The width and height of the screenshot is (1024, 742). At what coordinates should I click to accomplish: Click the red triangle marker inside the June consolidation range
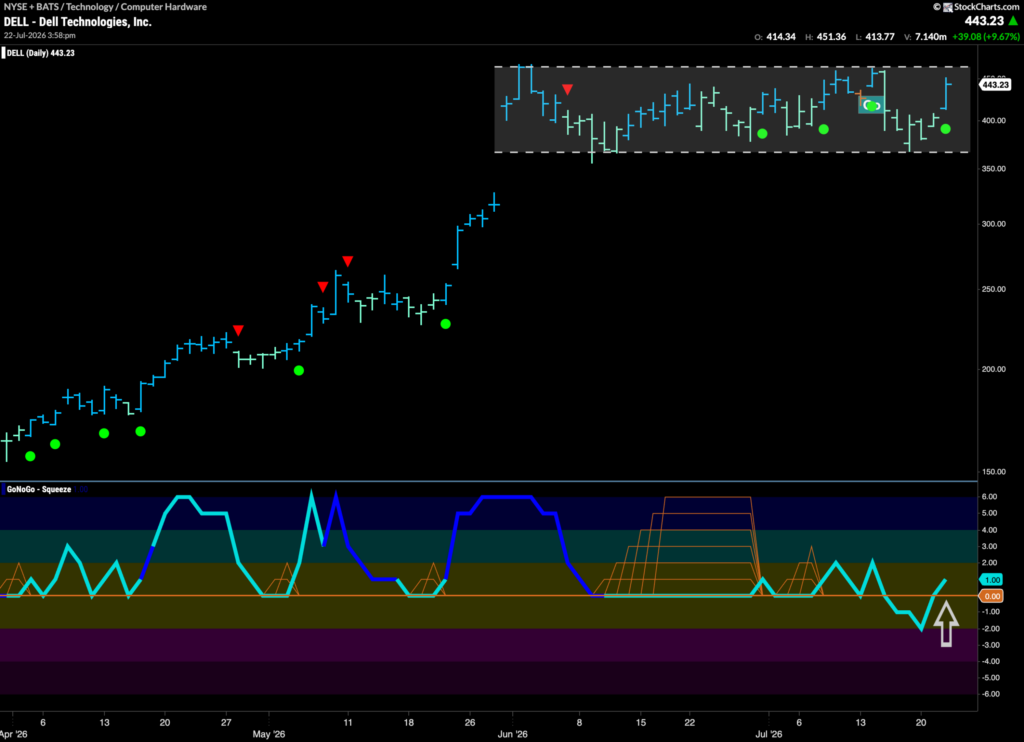[x=568, y=89]
